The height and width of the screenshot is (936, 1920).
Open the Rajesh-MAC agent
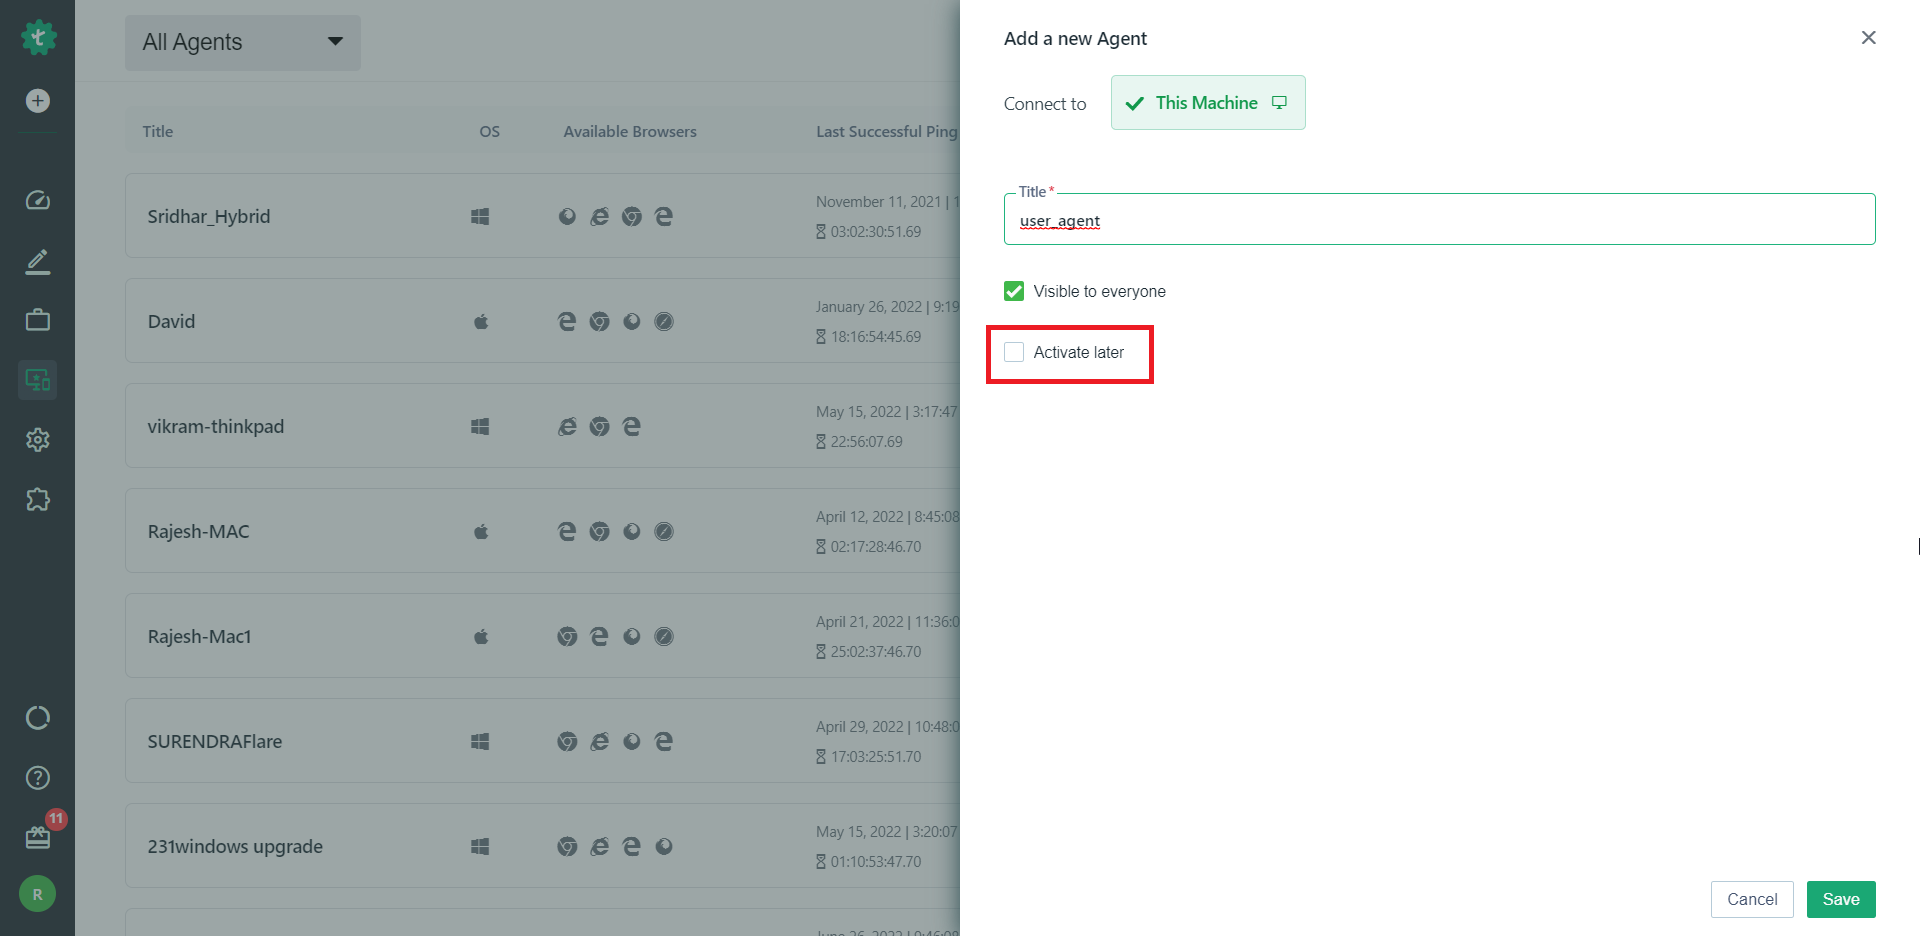click(x=199, y=531)
